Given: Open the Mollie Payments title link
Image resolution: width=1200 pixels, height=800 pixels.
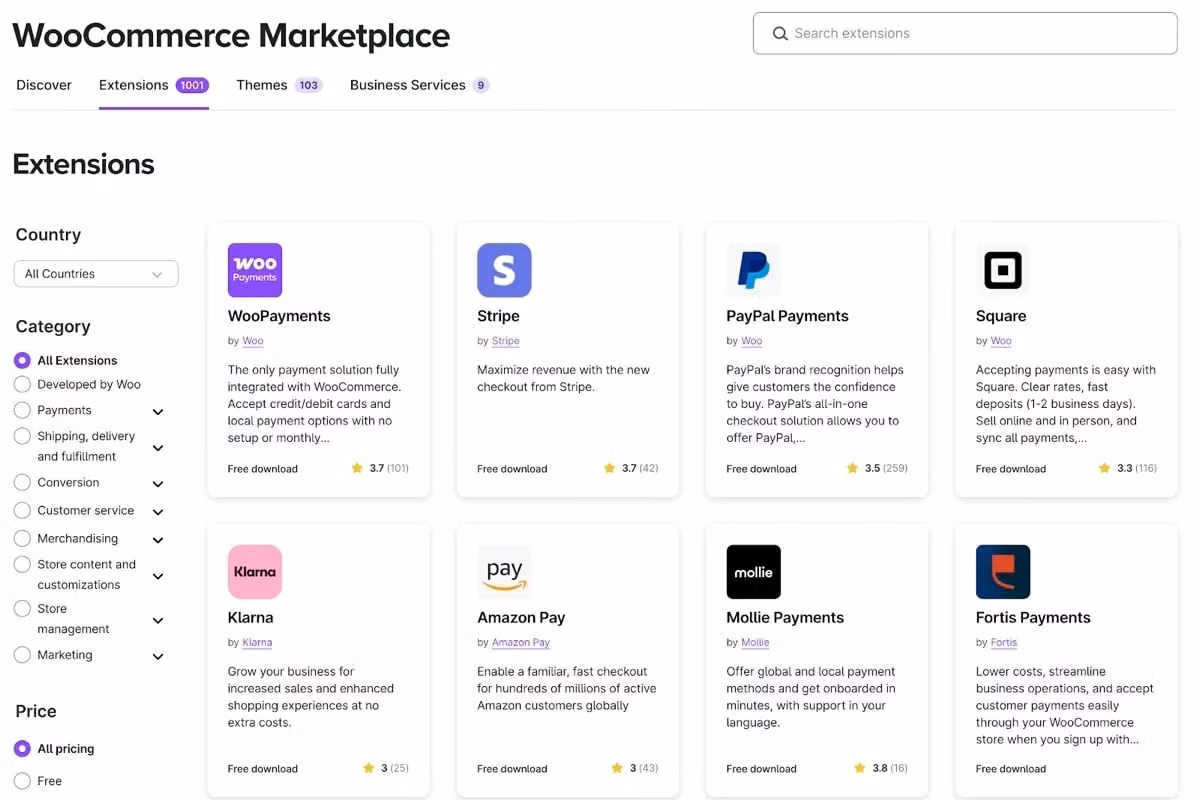Looking at the screenshot, I should pos(785,618).
